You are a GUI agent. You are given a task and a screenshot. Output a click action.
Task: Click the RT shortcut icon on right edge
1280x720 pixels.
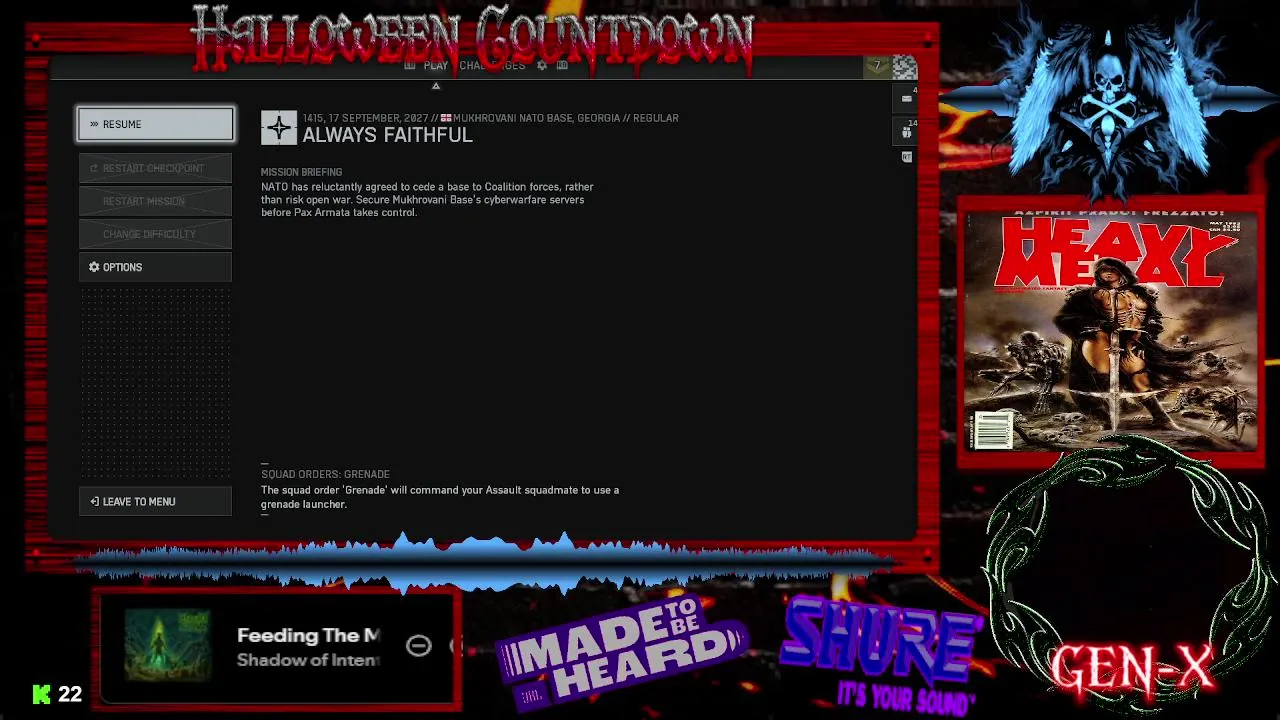point(907,157)
